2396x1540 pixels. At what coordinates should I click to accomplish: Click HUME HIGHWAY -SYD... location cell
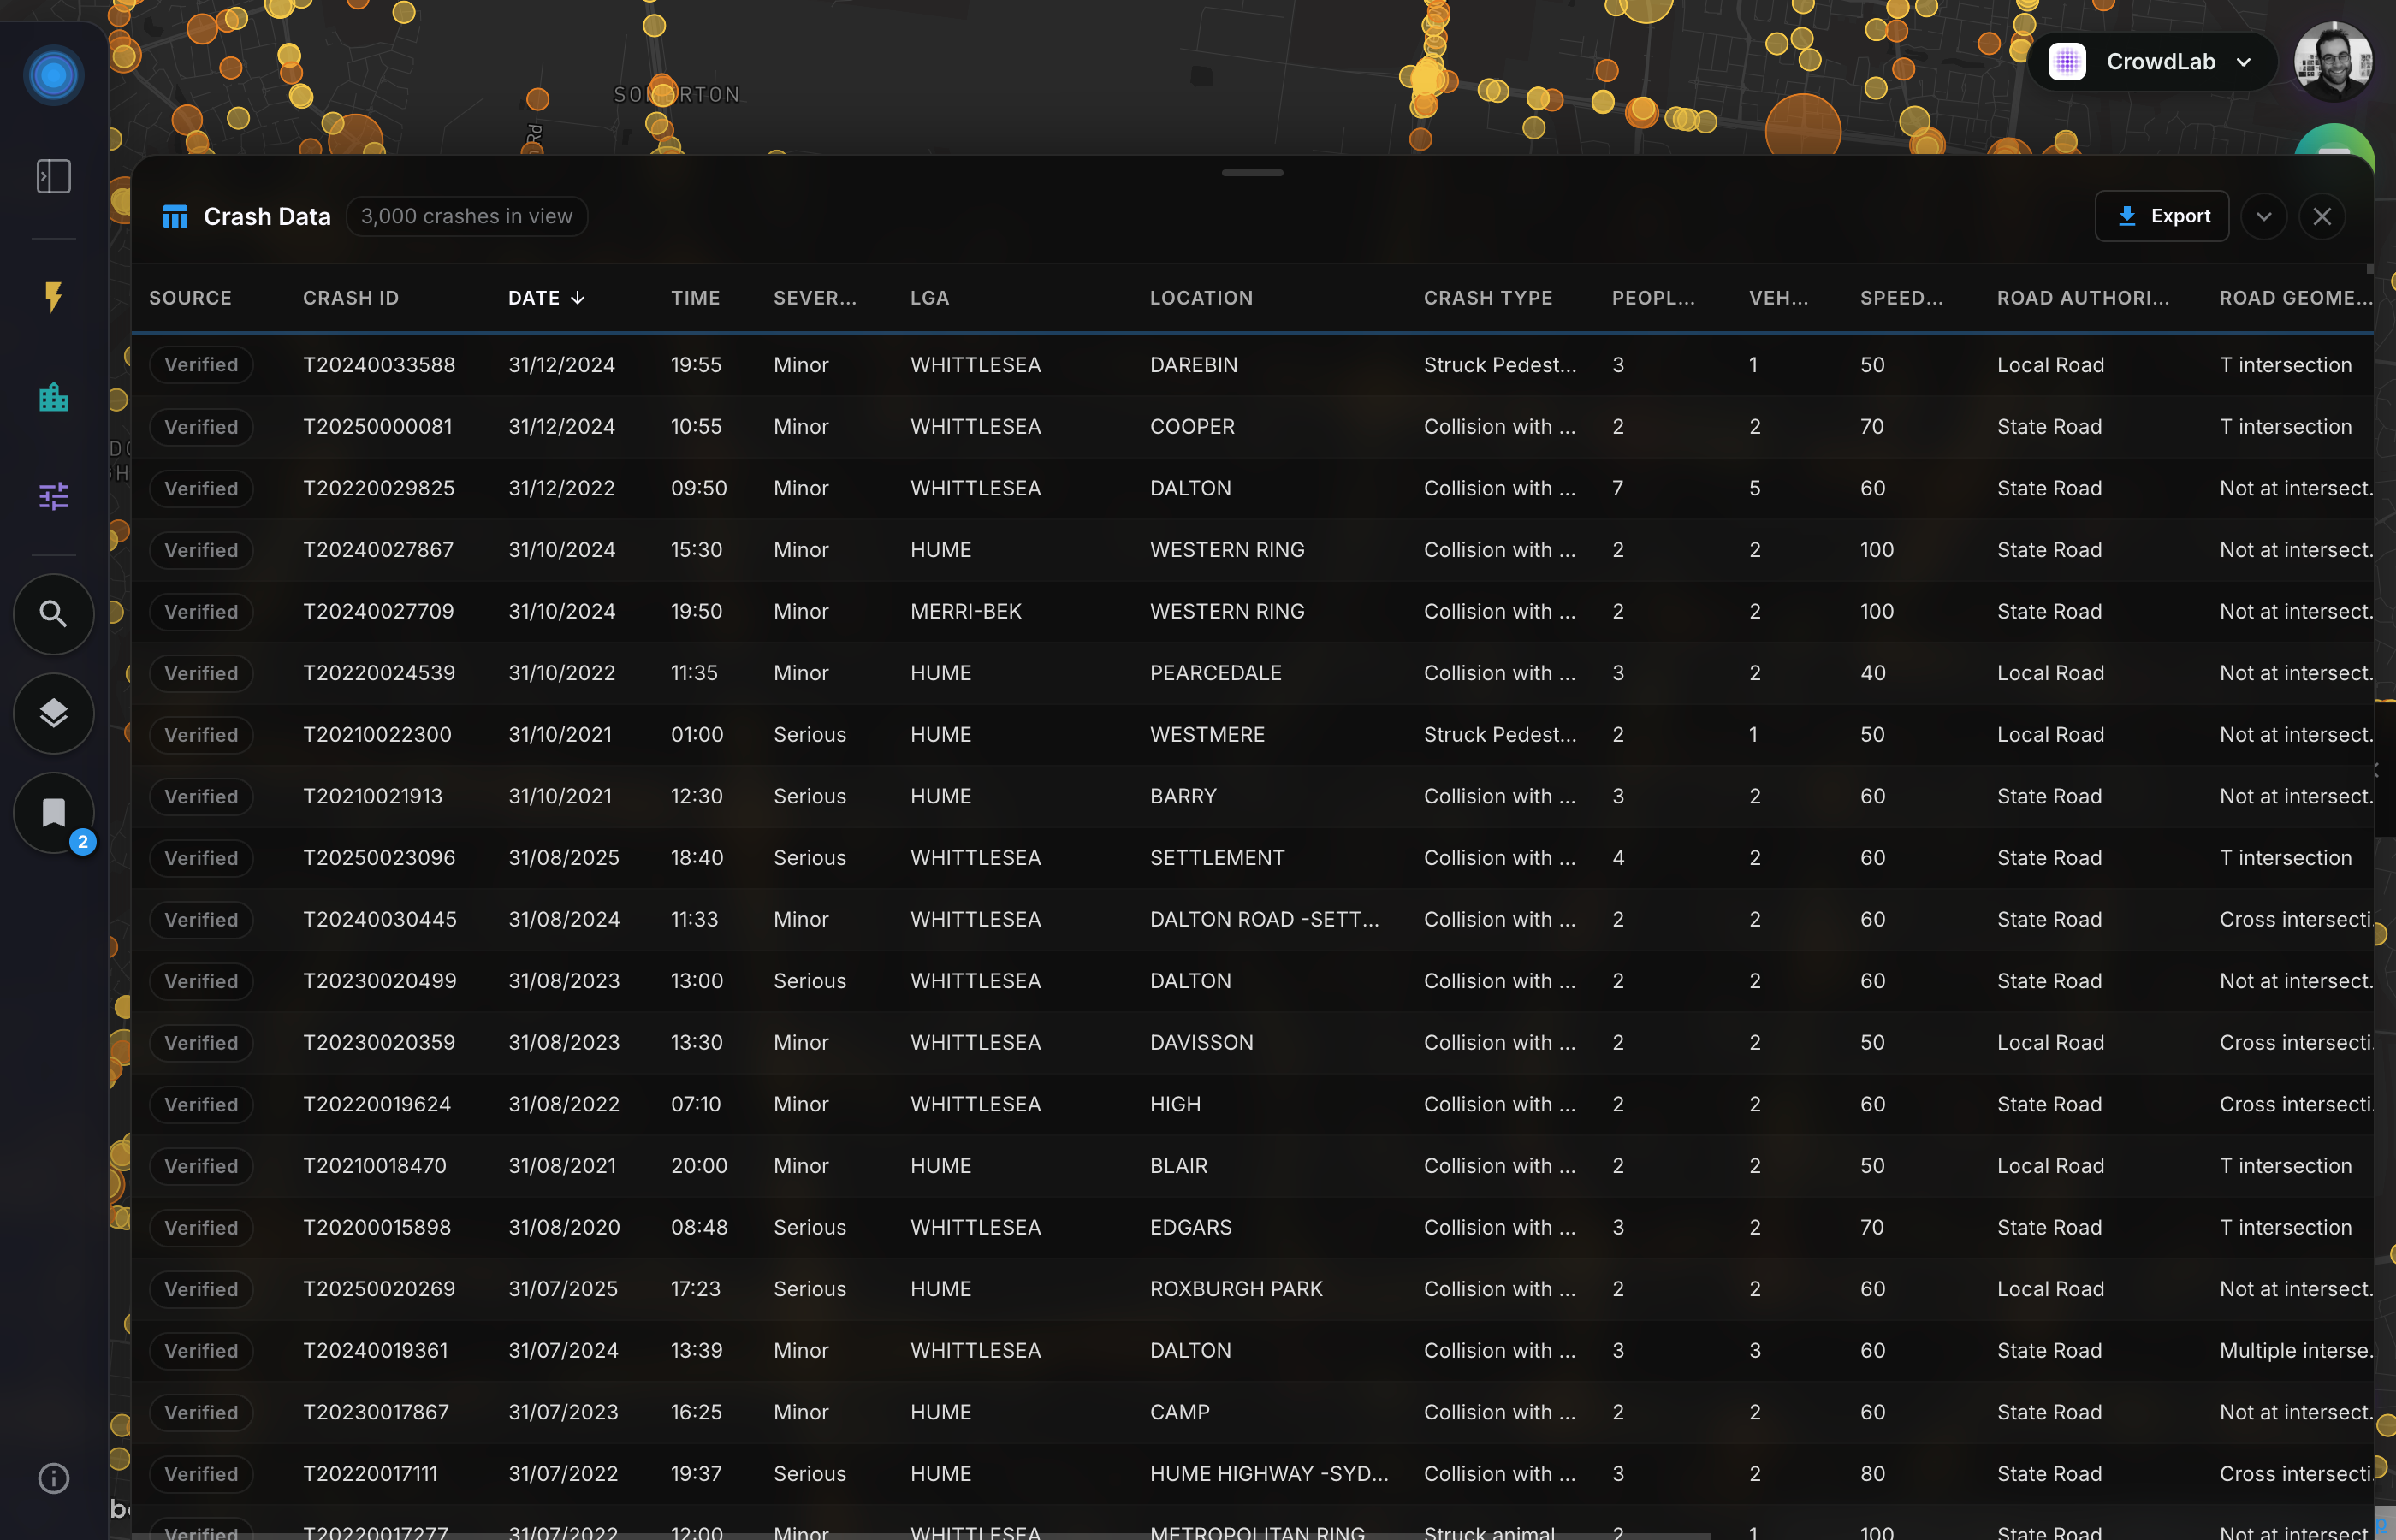pyautogui.click(x=1269, y=1474)
